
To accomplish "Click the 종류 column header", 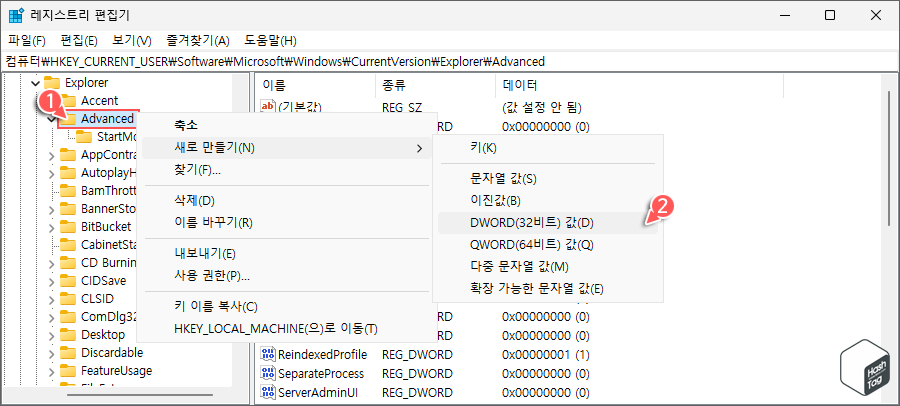I will pyautogui.click(x=435, y=86).
